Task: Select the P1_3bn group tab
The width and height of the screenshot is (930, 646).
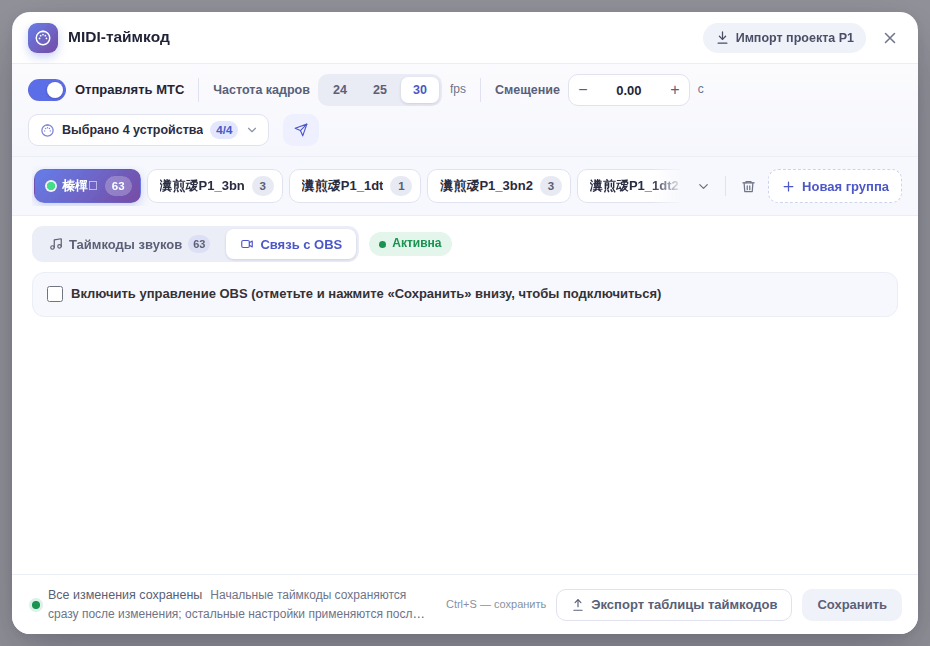Action: pos(215,186)
